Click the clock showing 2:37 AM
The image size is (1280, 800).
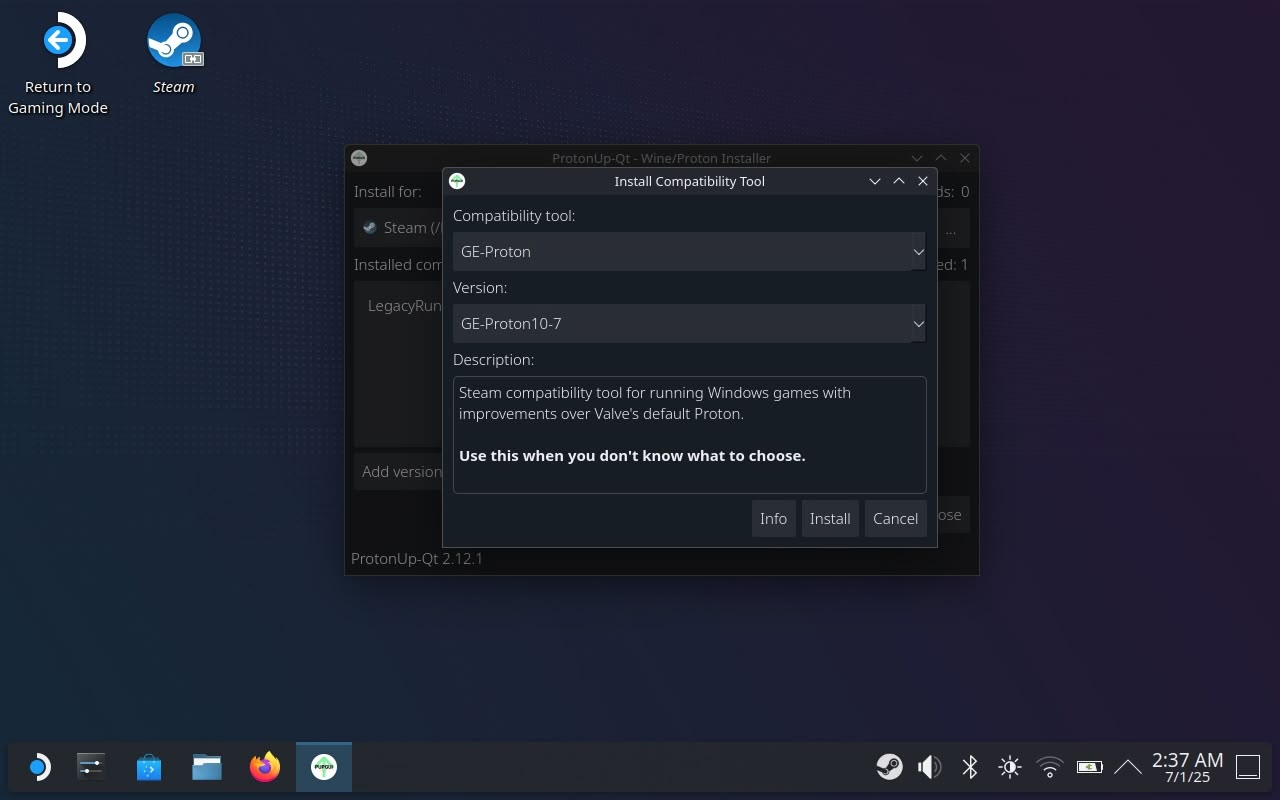(1187, 767)
